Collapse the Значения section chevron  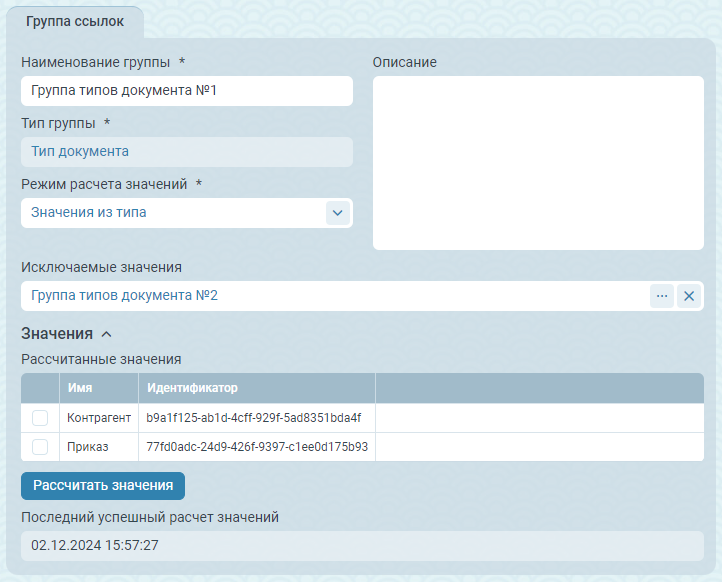107,334
